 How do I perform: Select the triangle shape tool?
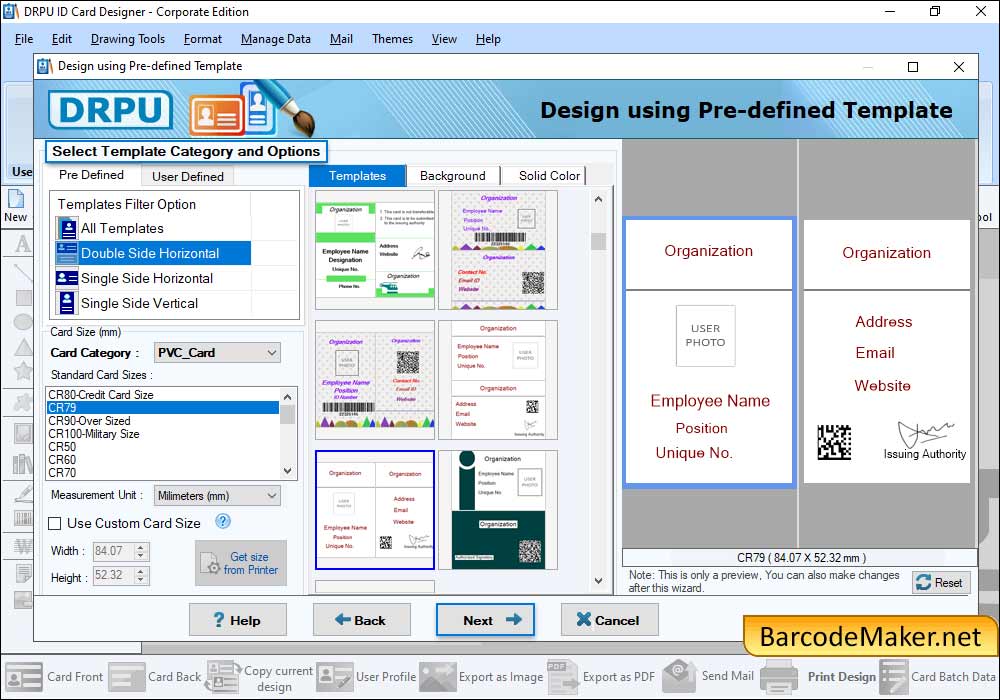[x=23, y=347]
